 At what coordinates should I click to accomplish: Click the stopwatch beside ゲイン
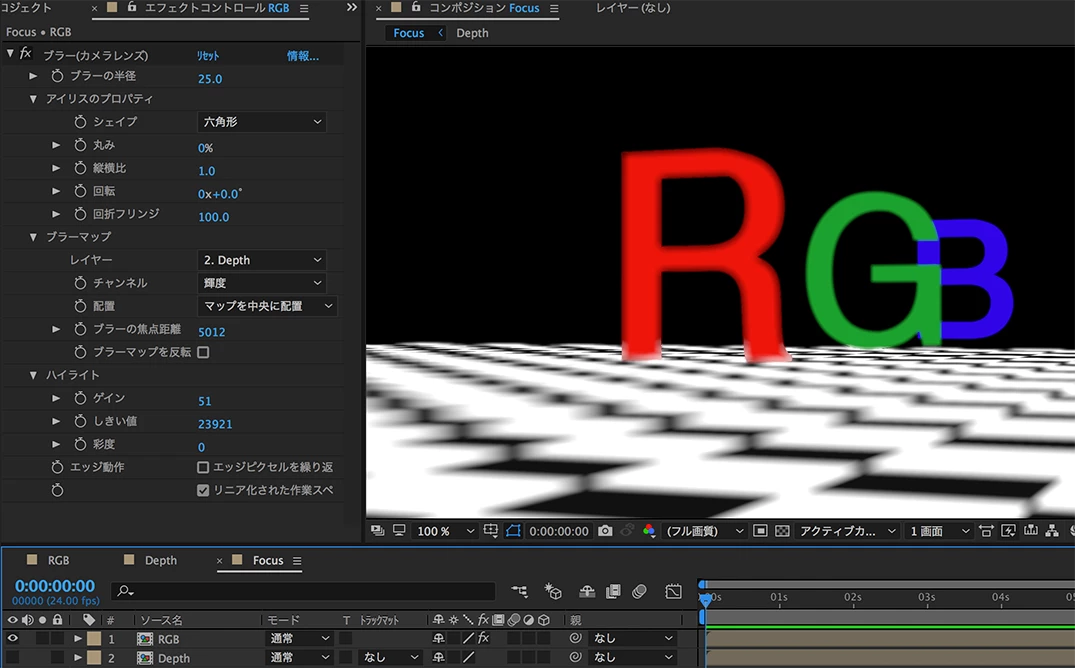[80, 398]
